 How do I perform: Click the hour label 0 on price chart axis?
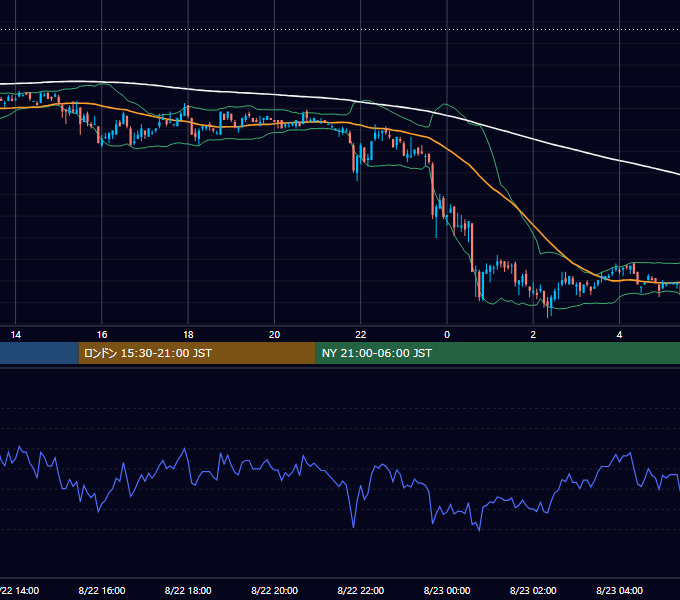(447, 335)
